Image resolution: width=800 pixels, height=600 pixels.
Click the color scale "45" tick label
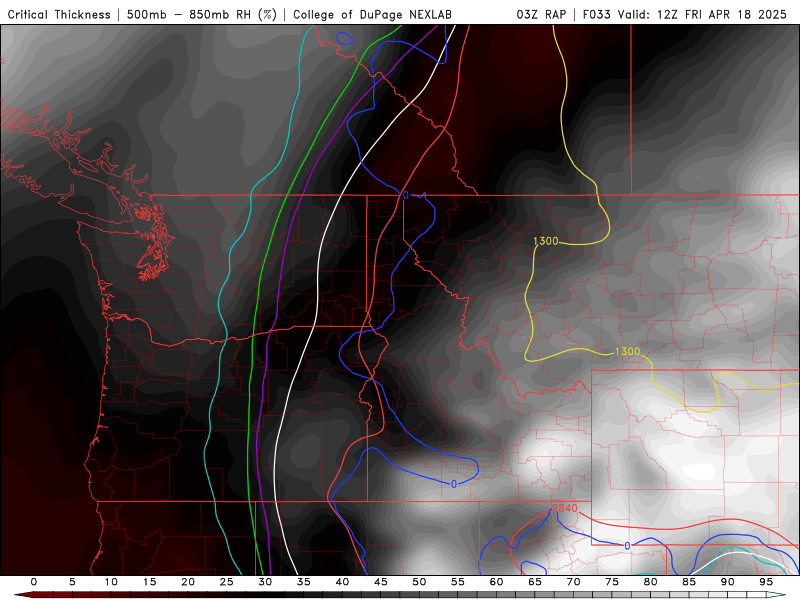(381, 582)
